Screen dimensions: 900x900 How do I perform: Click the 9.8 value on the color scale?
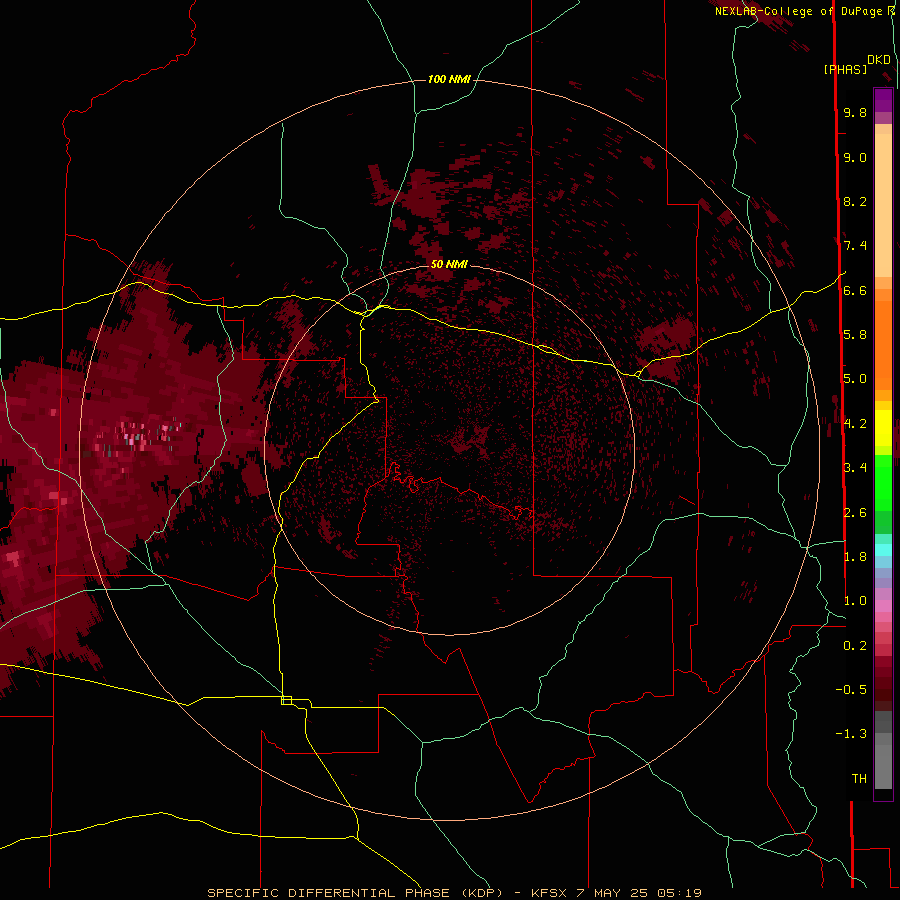coord(855,112)
